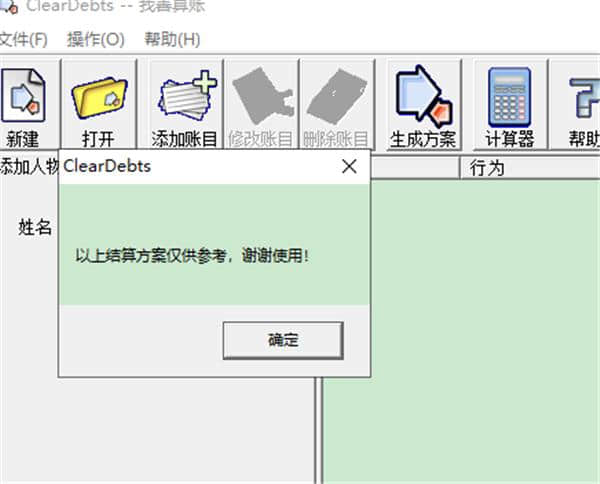Click the 添加人物 panel label

29,166
